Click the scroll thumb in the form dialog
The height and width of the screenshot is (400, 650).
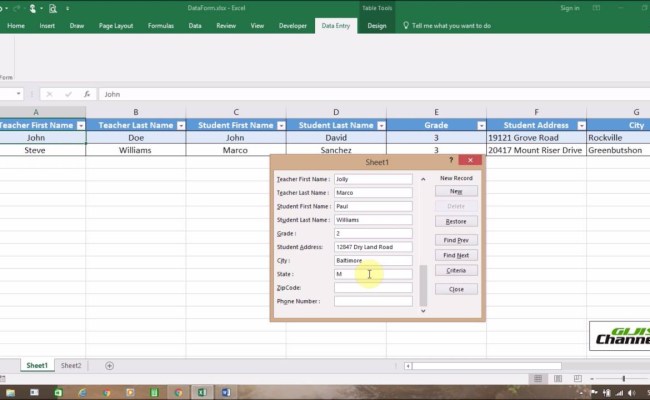[423, 285]
